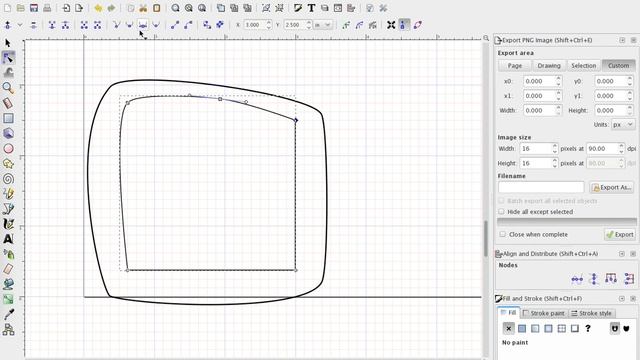Switch export area to Custom
This screenshot has height=360, width=640.
(x=618, y=65)
